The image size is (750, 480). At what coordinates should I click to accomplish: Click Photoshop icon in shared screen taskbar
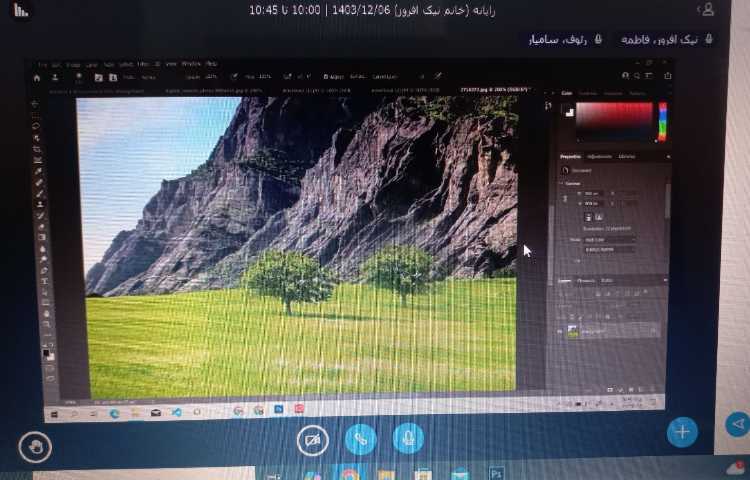279,409
